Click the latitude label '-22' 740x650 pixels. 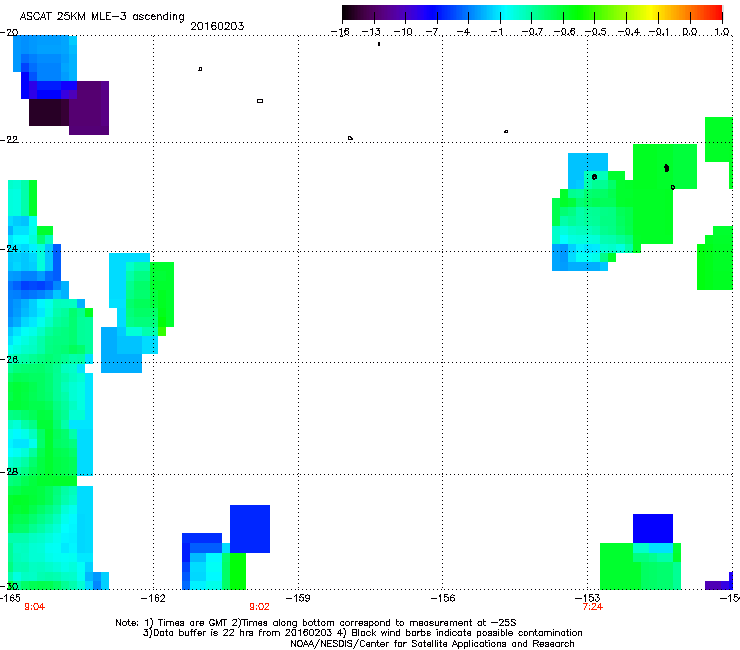(9, 140)
